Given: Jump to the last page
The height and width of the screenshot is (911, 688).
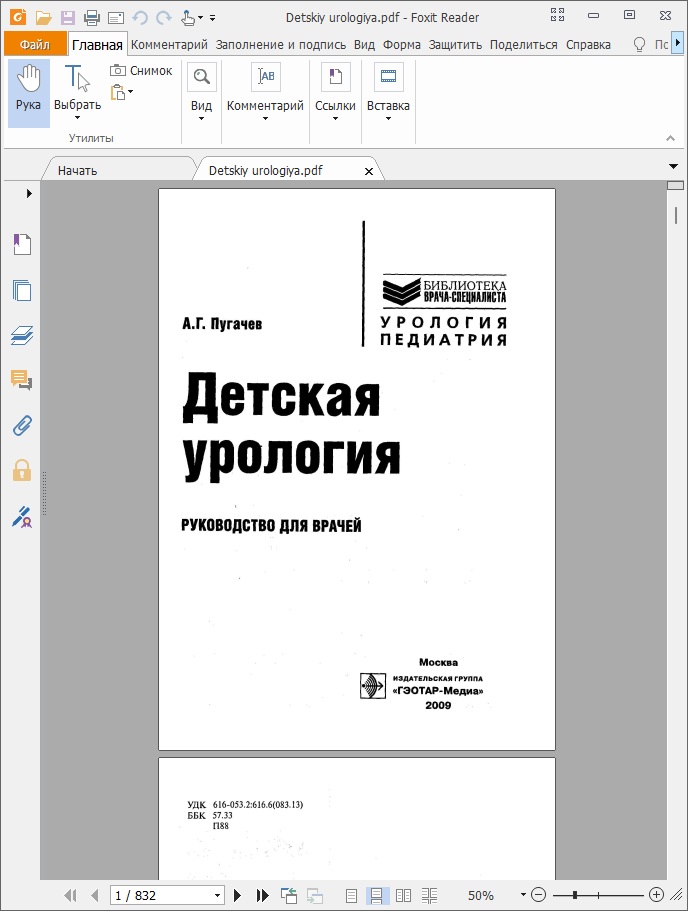Looking at the screenshot, I should [x=262, y=895].
